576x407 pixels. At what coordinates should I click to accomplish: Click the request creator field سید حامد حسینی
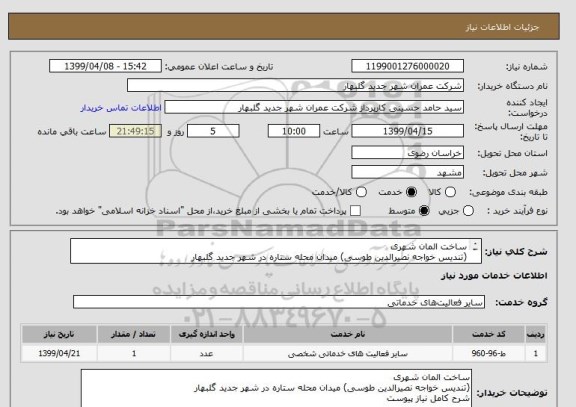pyautogui.click(x=314, y=108)
